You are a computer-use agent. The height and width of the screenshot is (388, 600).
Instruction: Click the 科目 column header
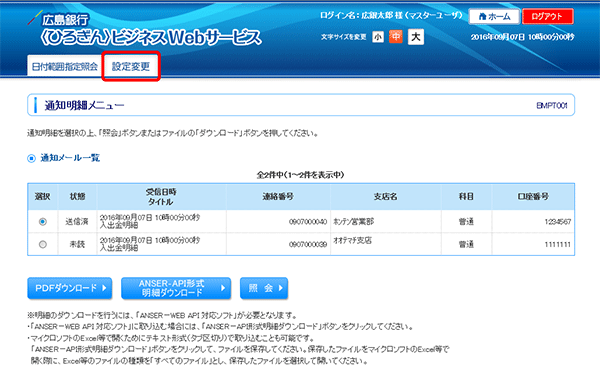point(466,197)
